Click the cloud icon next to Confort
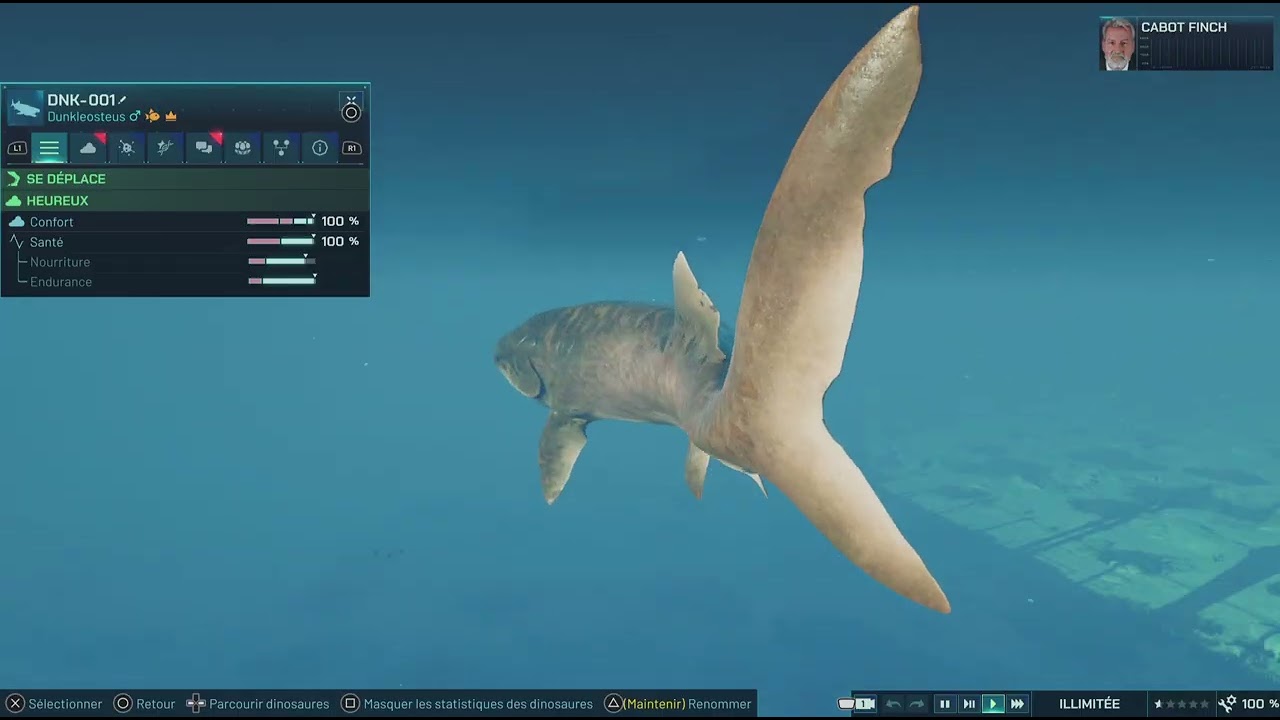Screen dimensions: 1280x720 16,222
